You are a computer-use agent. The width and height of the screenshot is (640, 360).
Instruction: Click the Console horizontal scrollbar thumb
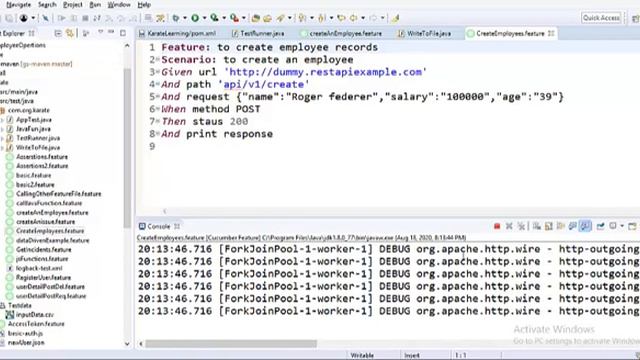[x=231, y=344]
